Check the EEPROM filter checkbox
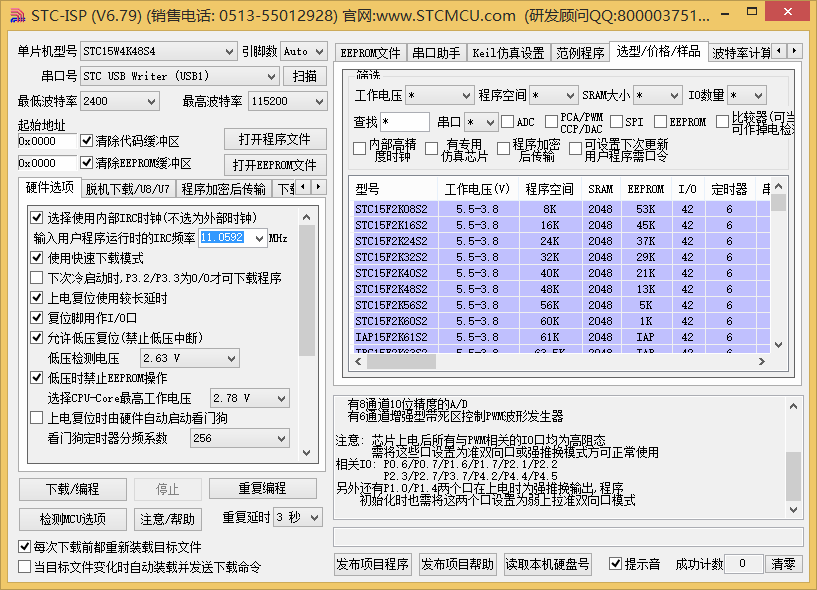The width and height of the screenshot is (817, 590). pyautogui.click(x=660, y=121)
